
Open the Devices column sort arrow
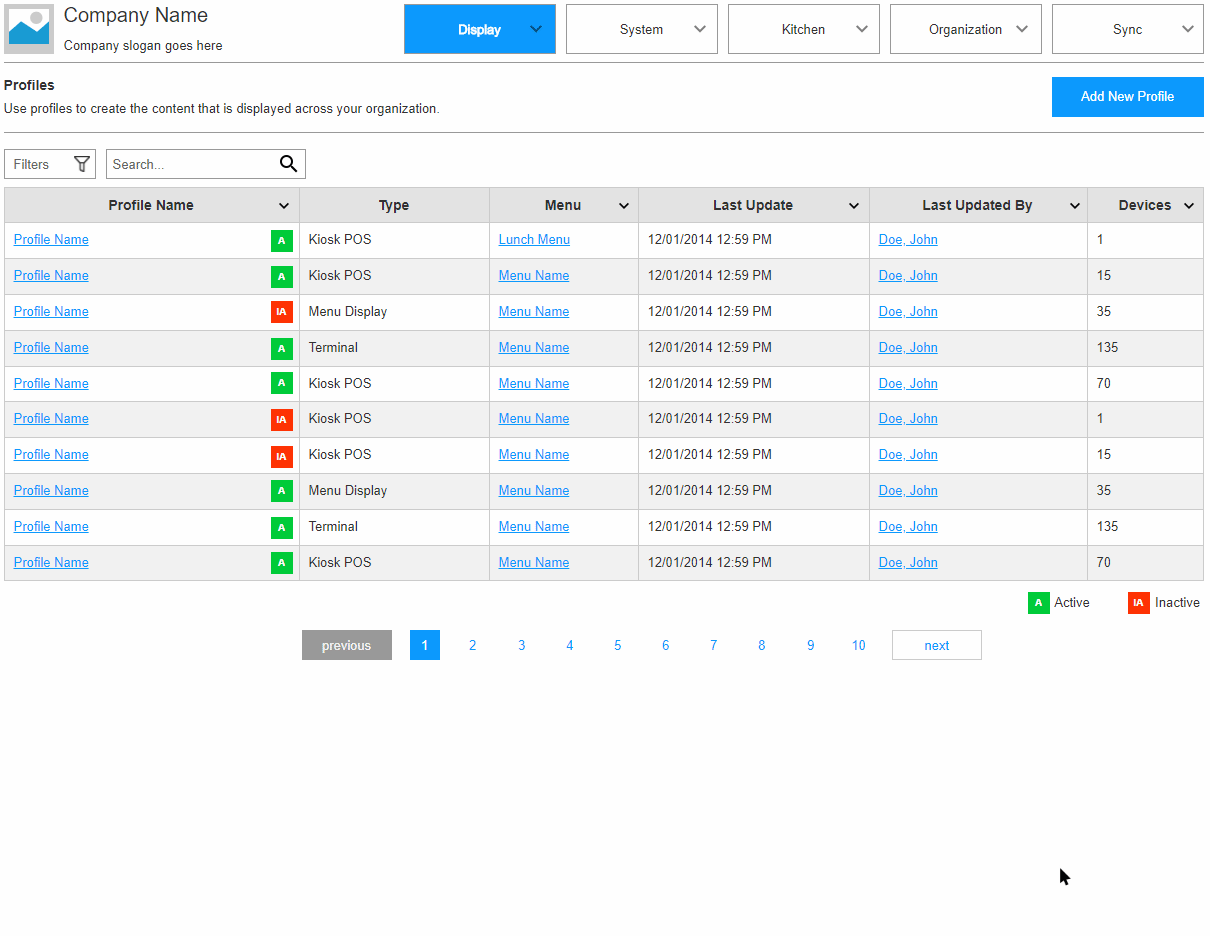point(1189,206)
